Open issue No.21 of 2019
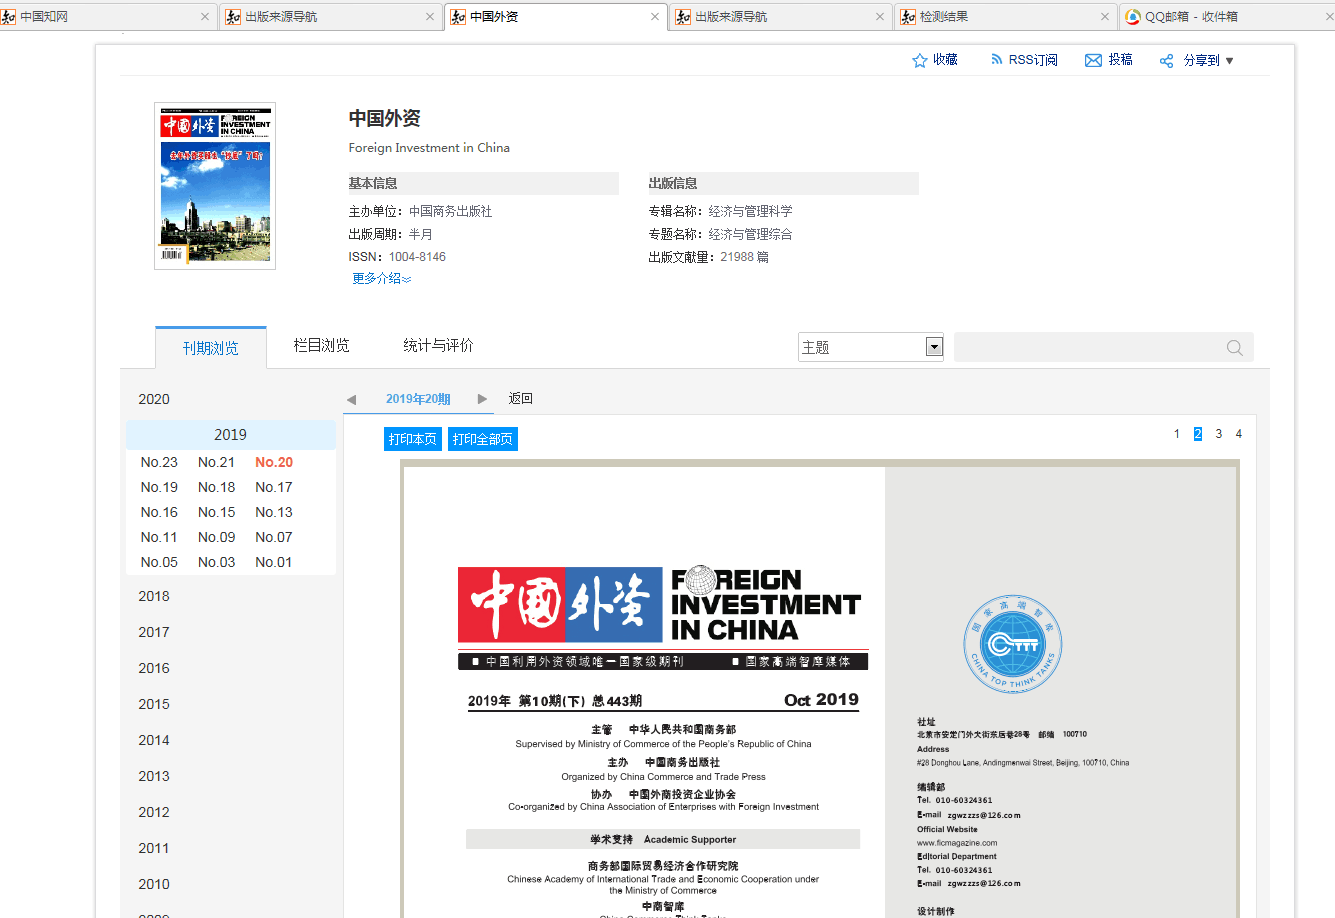The width and height of the screenshot is (1335, 918). (x=216, y=462)
